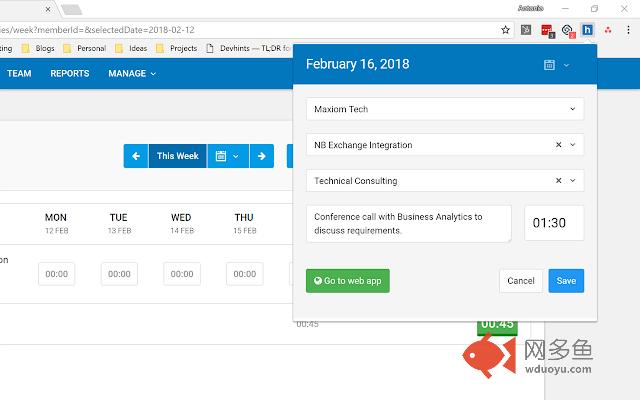Click the This Week button
Image resolution: width=640 pixels, height=400 pixels.
178,156
